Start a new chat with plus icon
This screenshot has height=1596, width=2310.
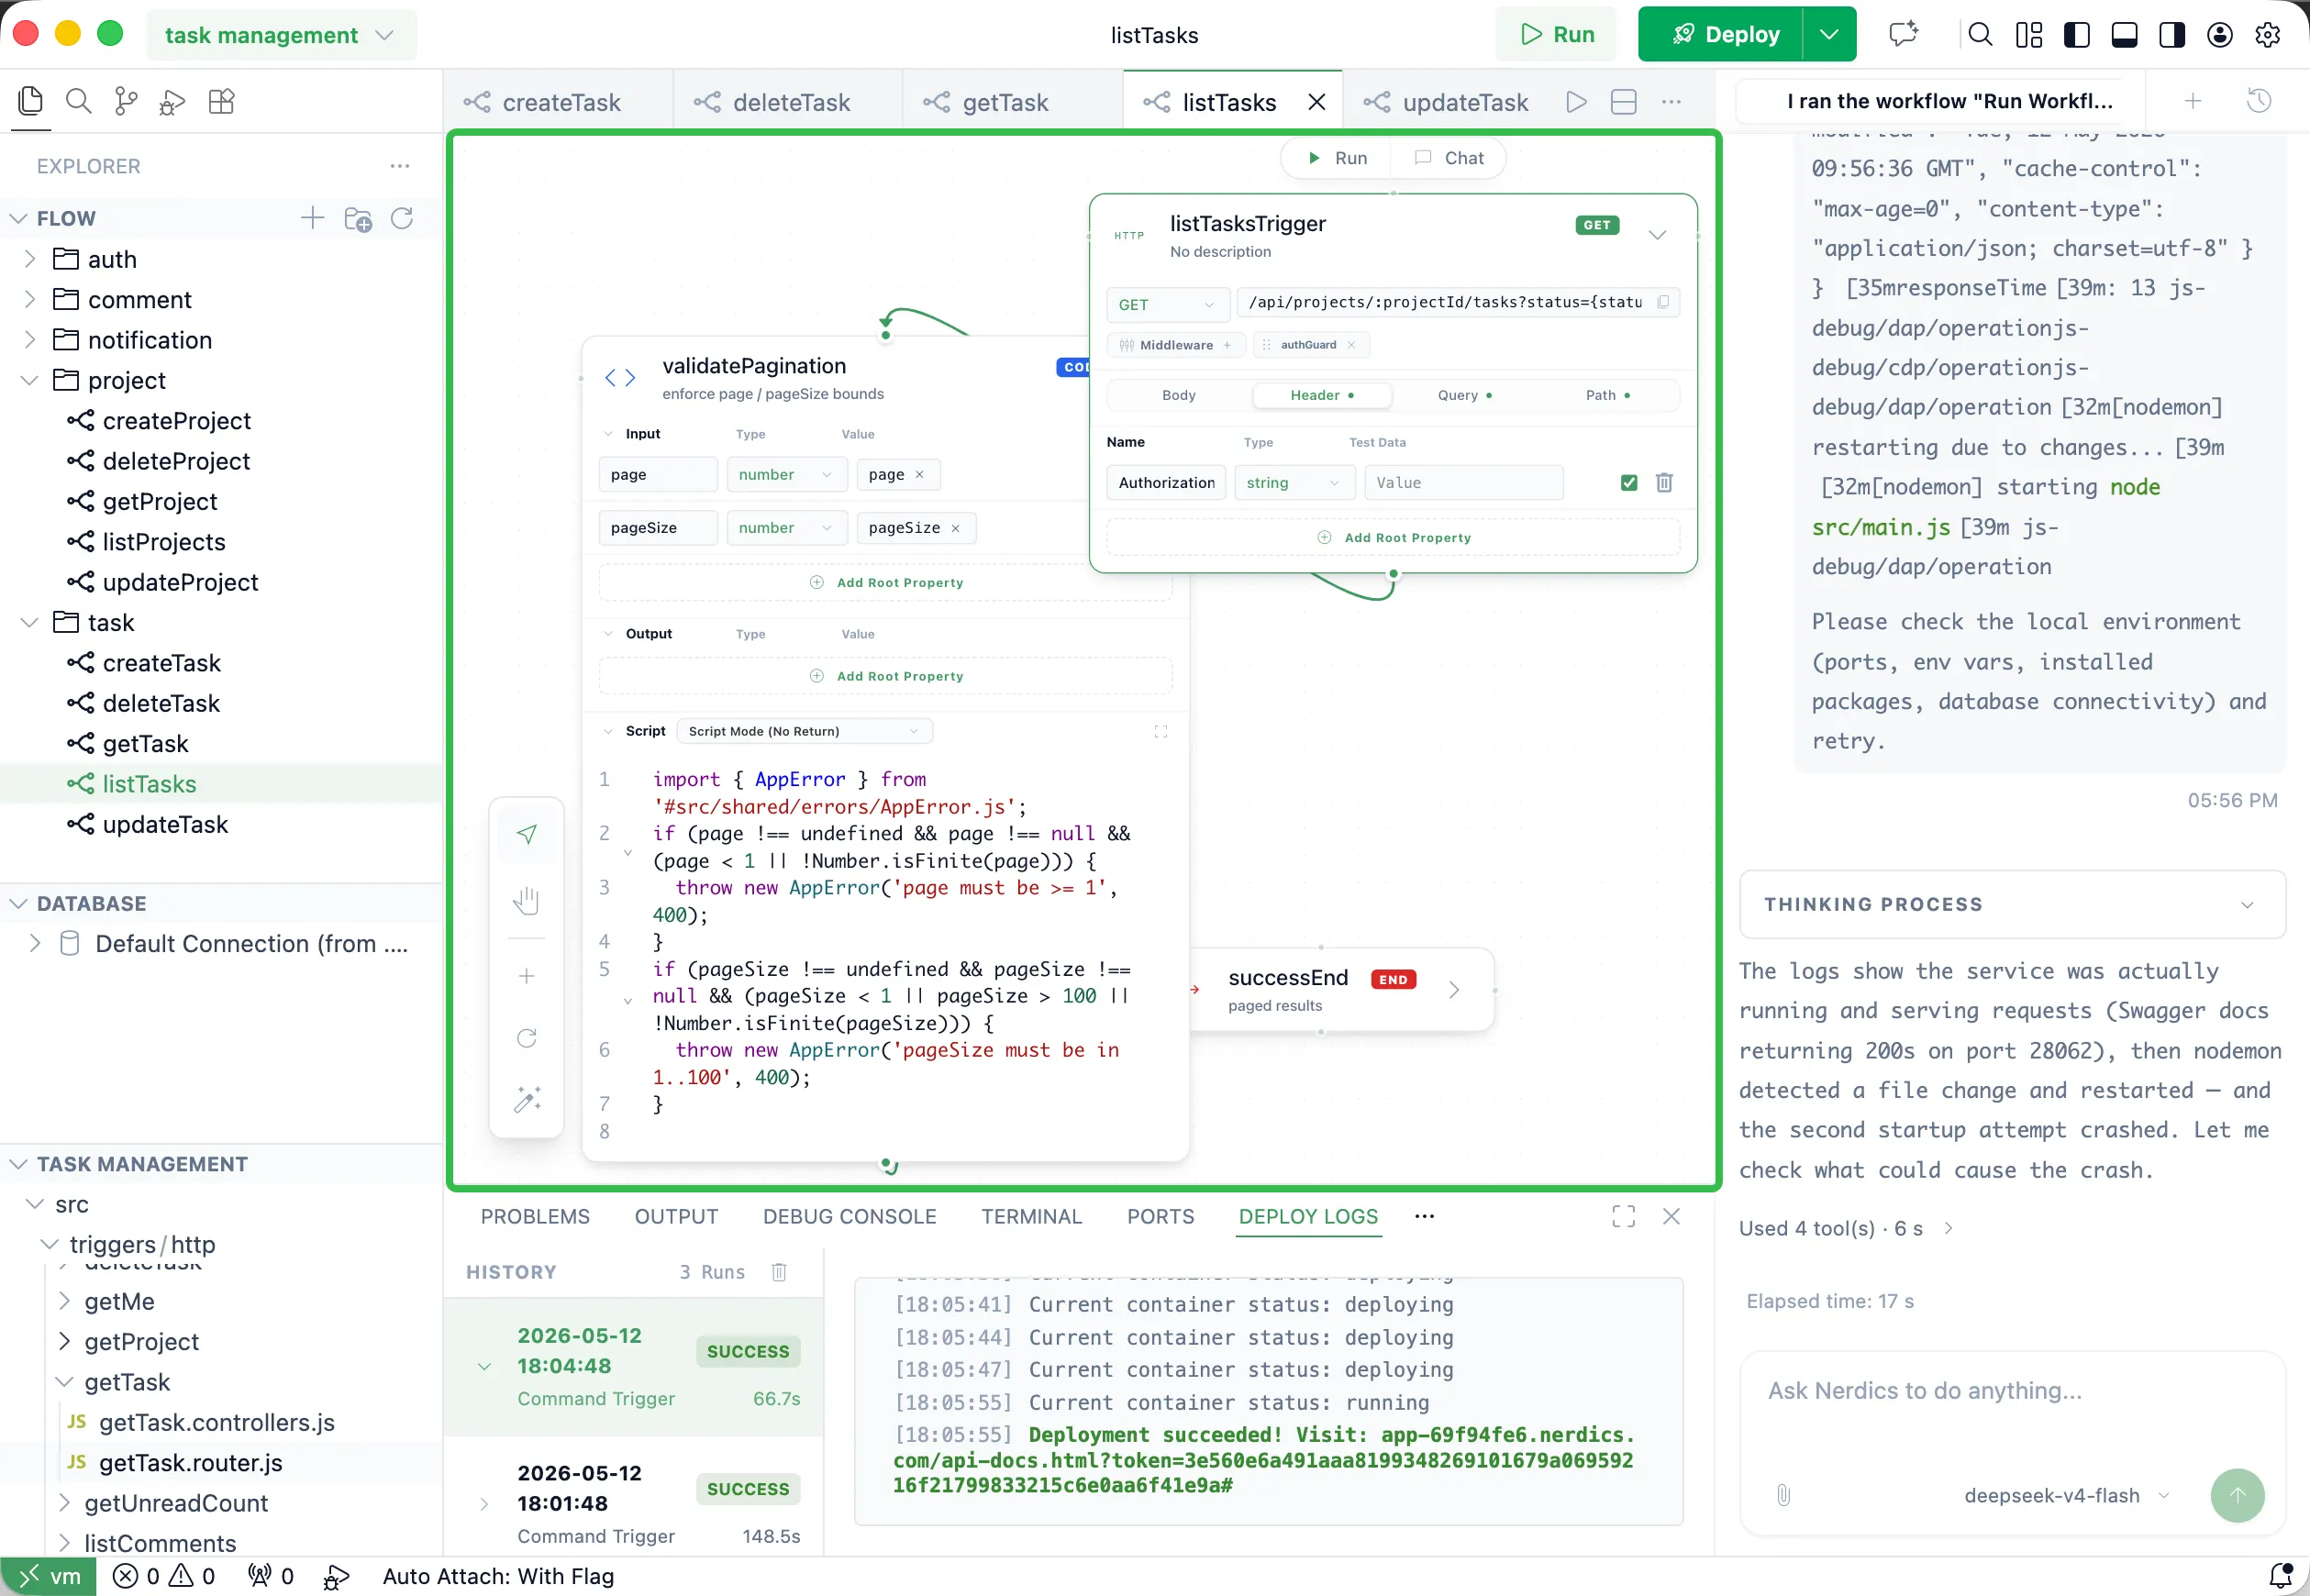[x=2193, y=101]
